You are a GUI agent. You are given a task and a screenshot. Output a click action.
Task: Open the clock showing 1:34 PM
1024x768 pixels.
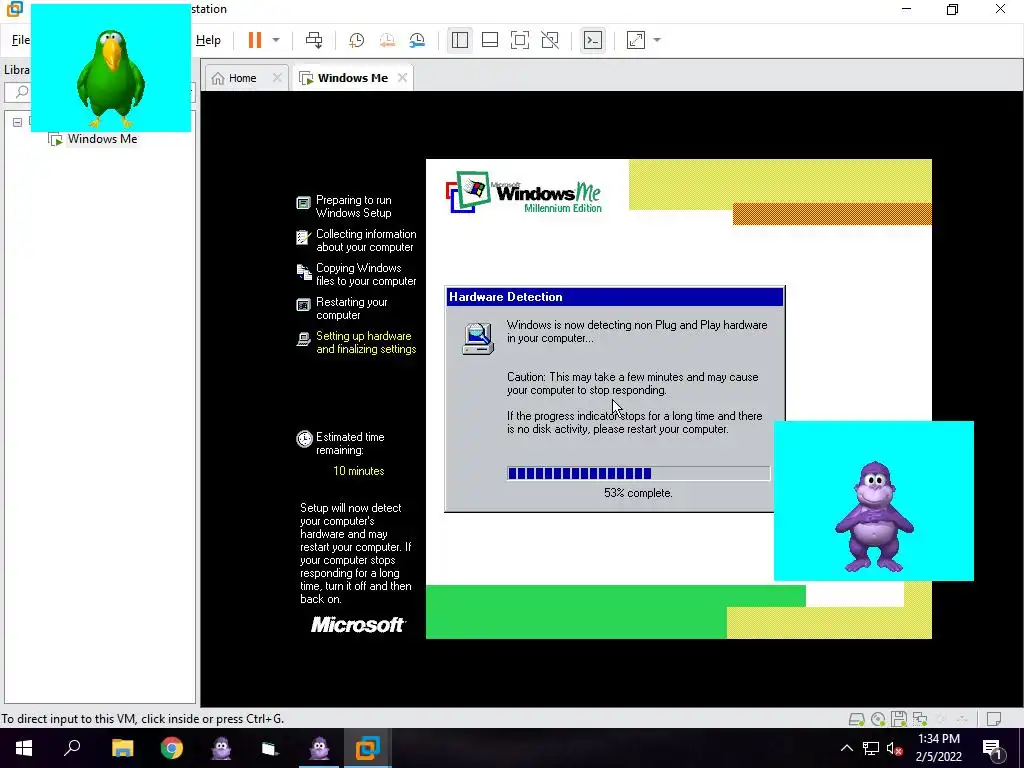point(938,748)
